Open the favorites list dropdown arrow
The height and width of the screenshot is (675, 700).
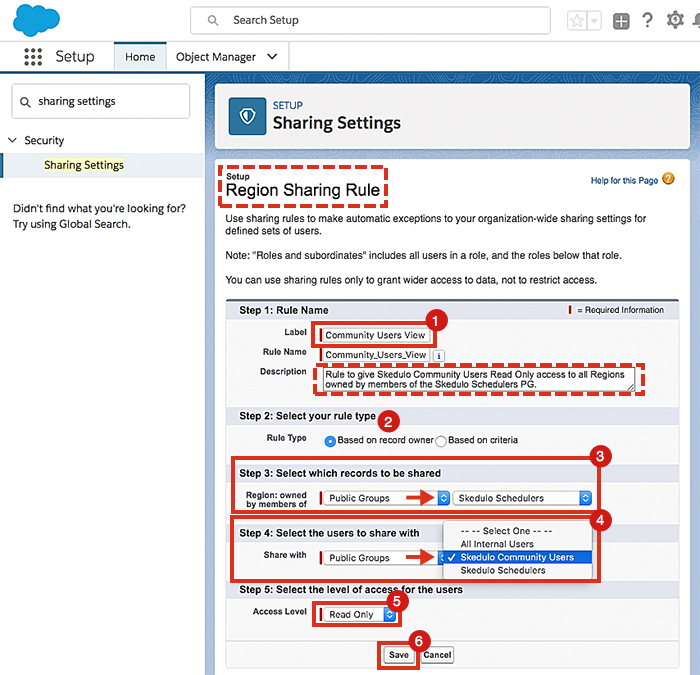coord(594,21)
